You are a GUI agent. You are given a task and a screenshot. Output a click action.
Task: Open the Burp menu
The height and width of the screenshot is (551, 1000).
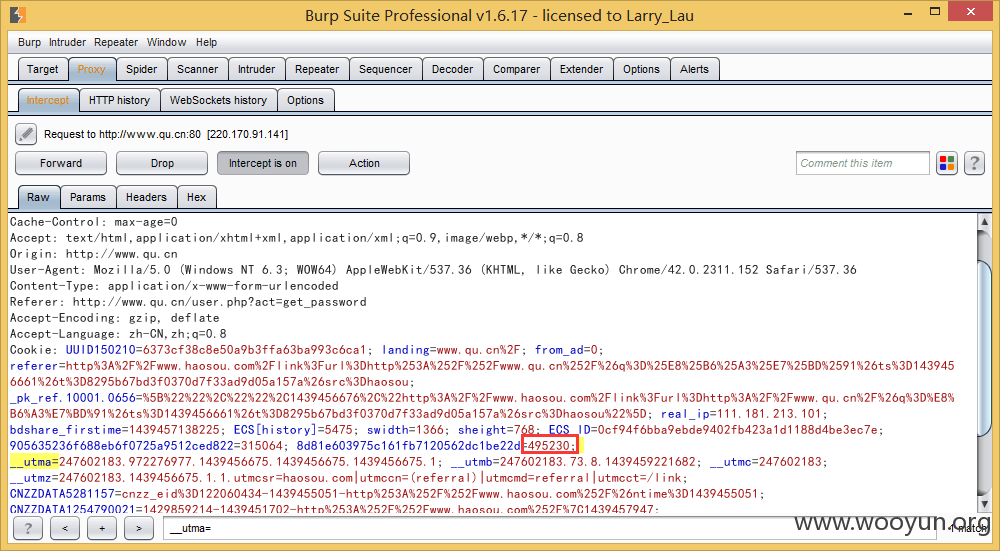point(29,42)
